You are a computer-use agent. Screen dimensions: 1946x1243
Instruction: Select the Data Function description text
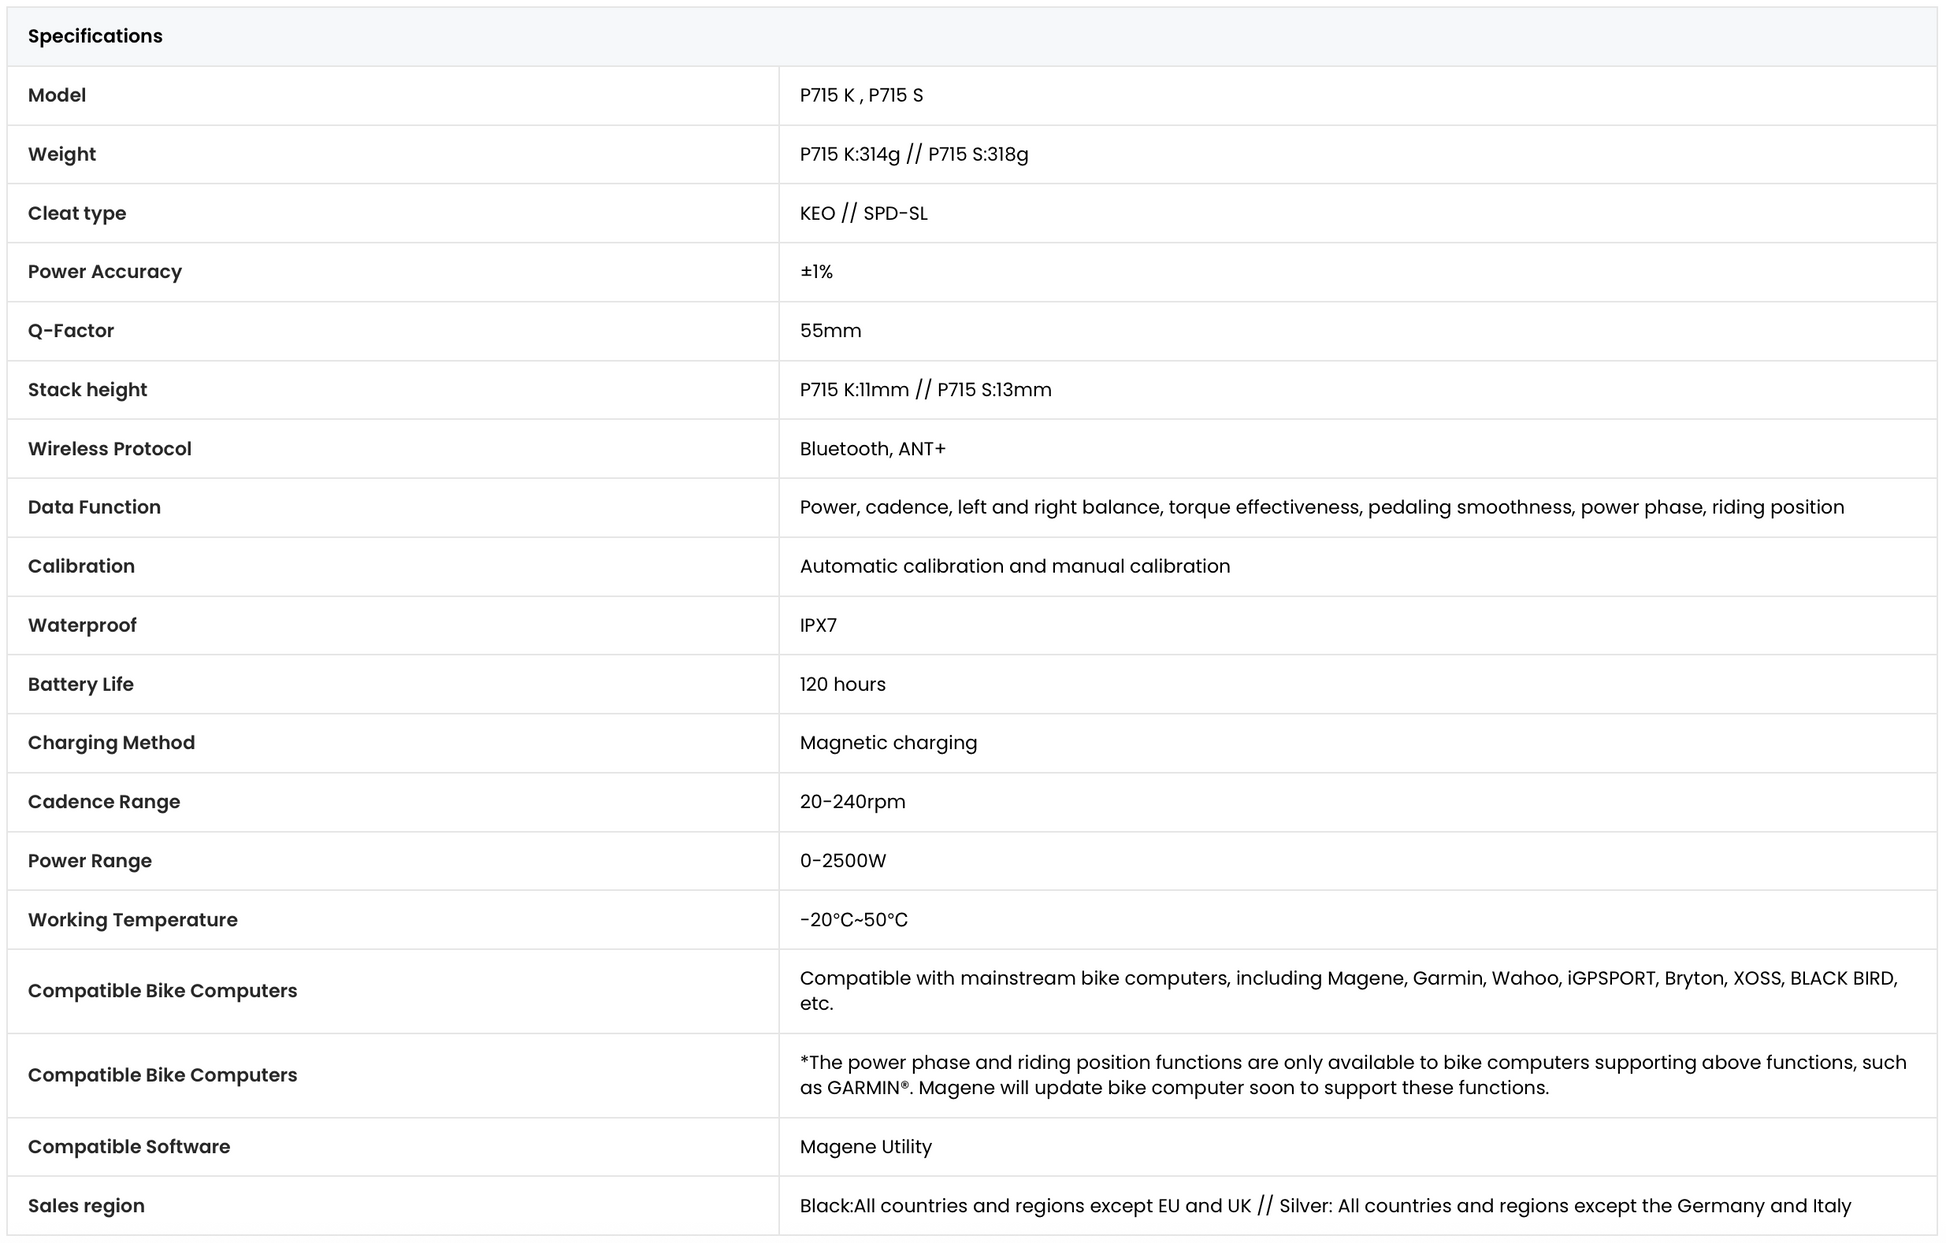tap(1321, 507)
